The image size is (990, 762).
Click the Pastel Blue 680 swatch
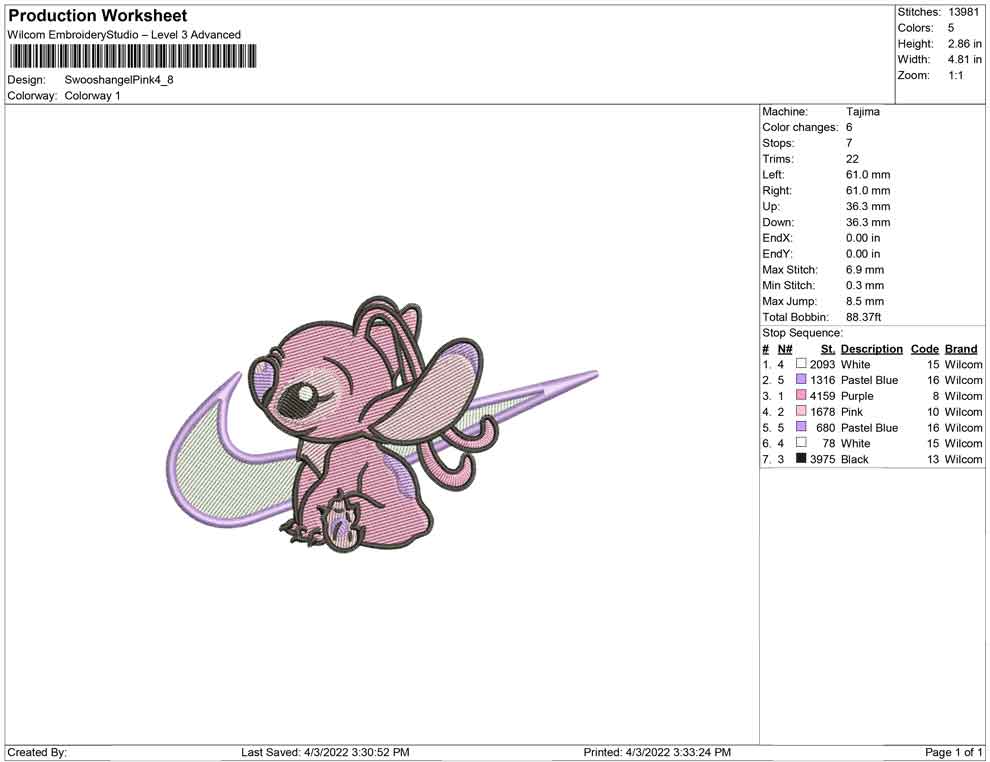[801, 427]
